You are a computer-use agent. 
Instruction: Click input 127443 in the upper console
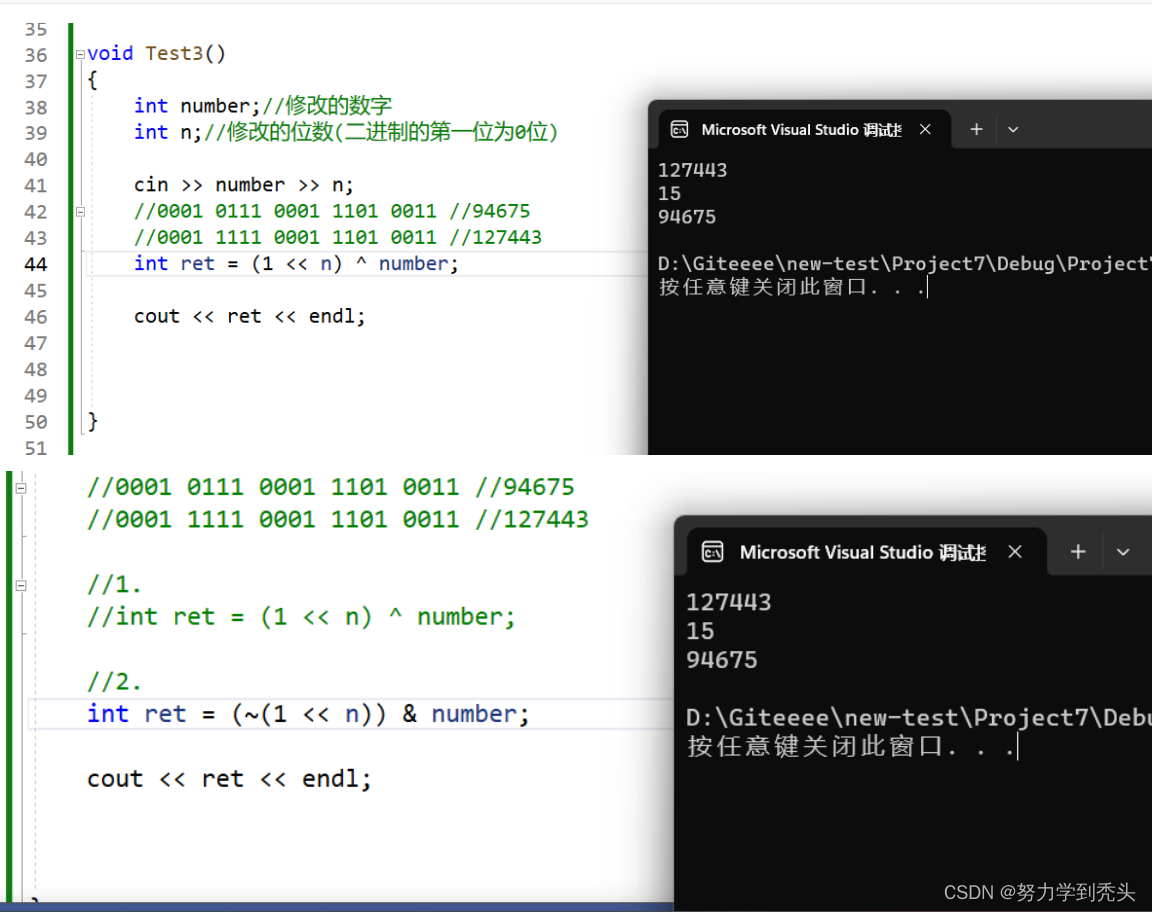(692, 170)
